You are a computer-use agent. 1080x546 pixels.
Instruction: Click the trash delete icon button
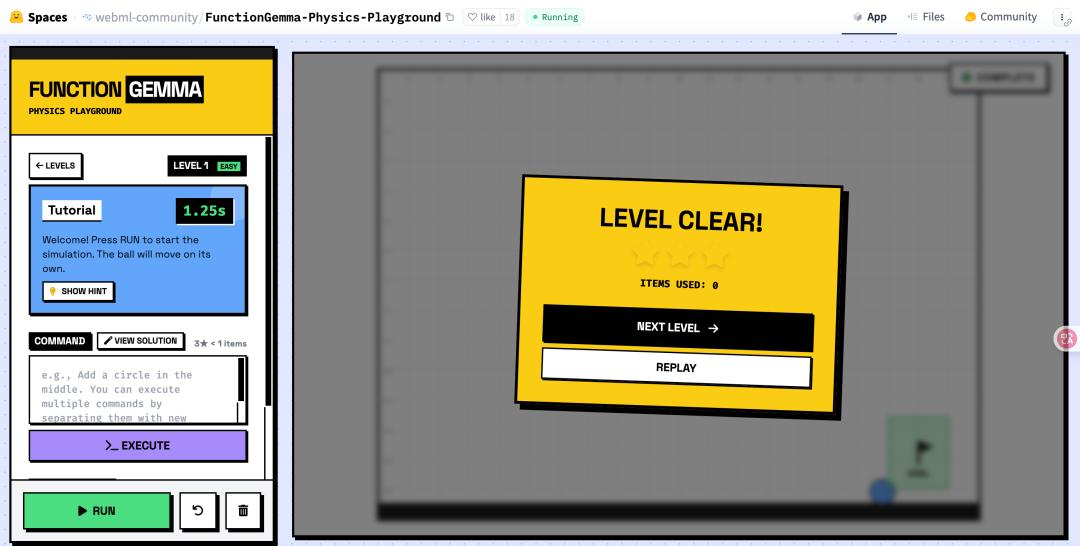pyautogui.click(x=243, y=511)
